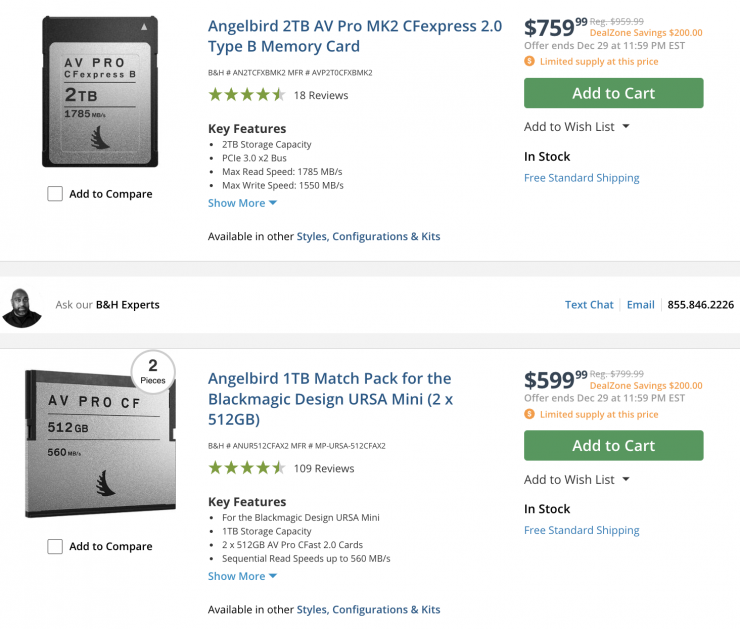
Task: Click the star rating of the 1TB Match Pack
Action: tap(246, 468)
